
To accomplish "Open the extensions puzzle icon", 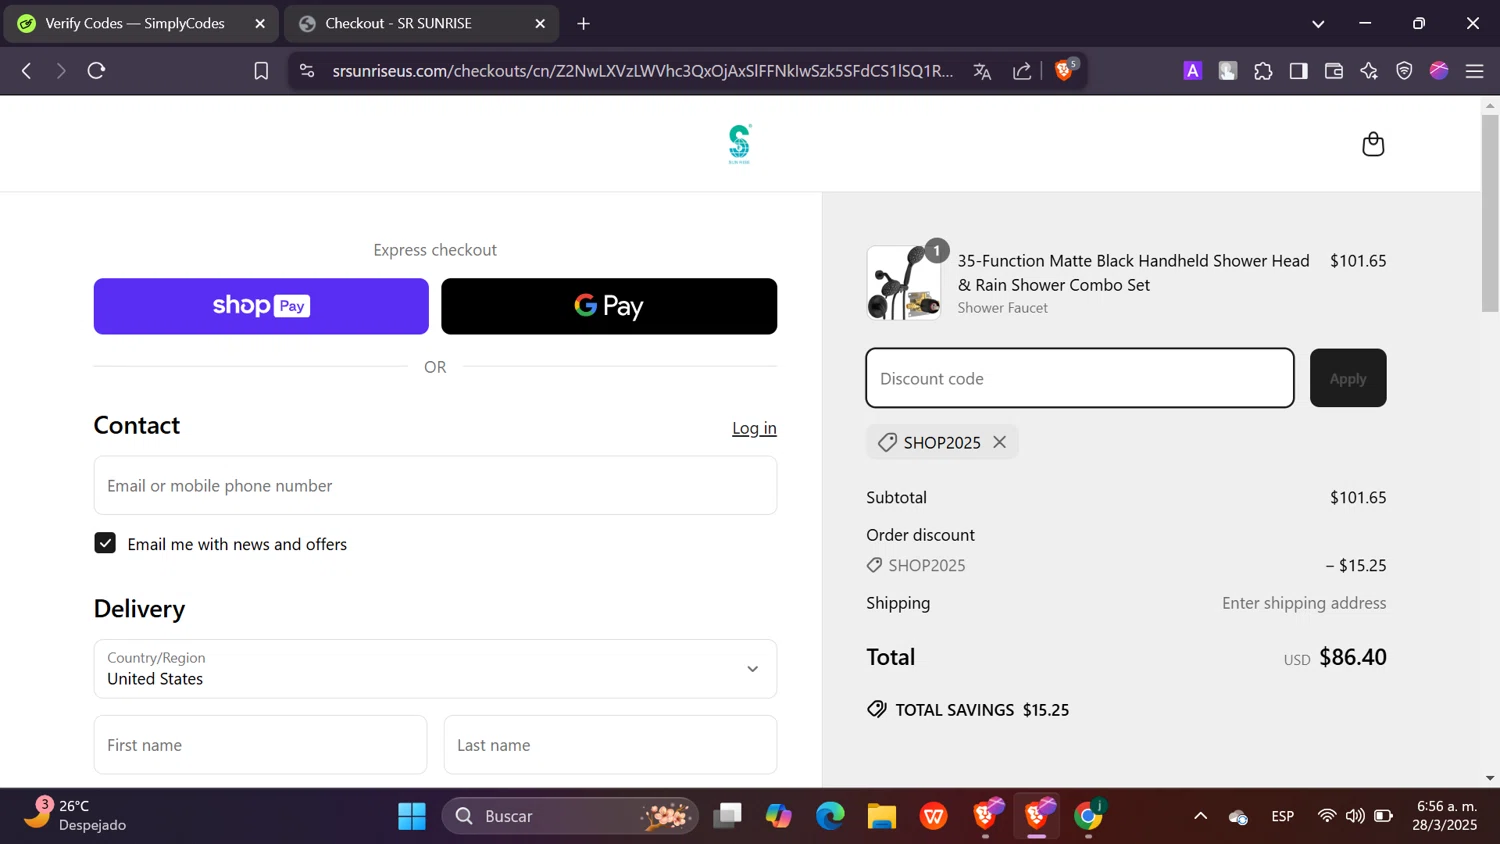I will pyautogui.click(x=1263, y=71).
